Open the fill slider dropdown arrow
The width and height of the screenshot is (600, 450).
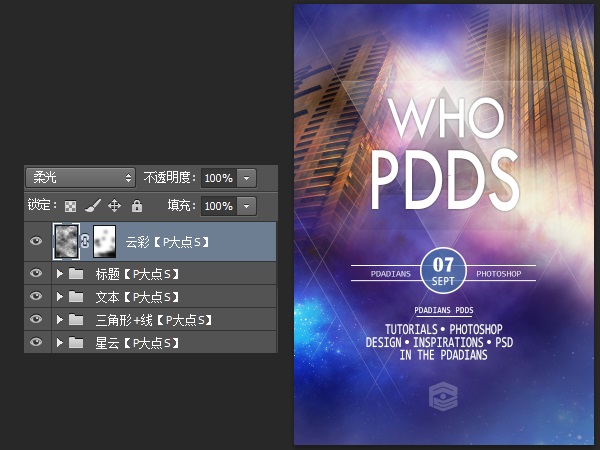coord(247,206)
